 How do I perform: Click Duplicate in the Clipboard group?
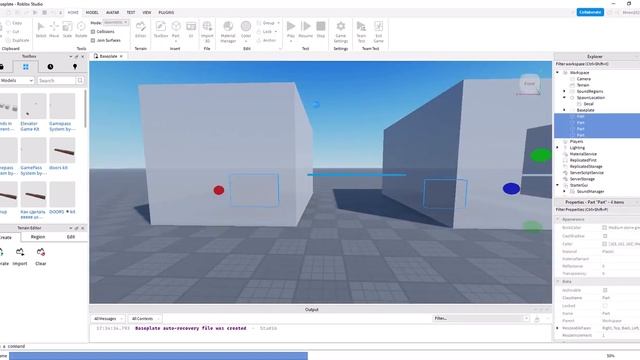click(17, 40)
